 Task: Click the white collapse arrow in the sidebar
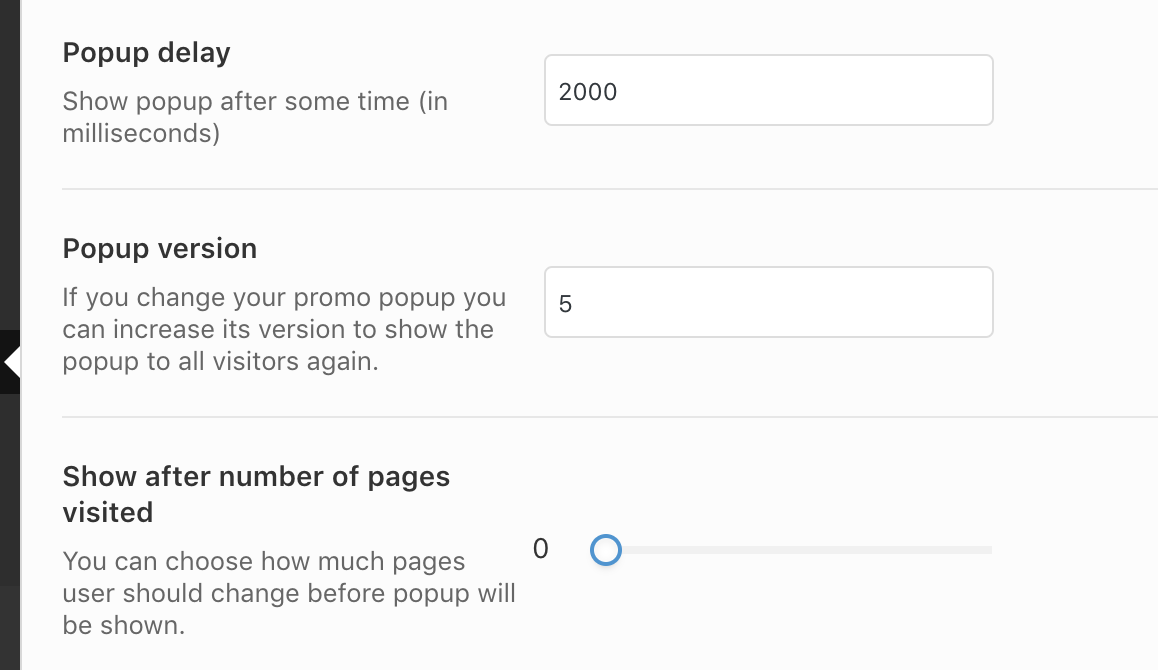12,362
